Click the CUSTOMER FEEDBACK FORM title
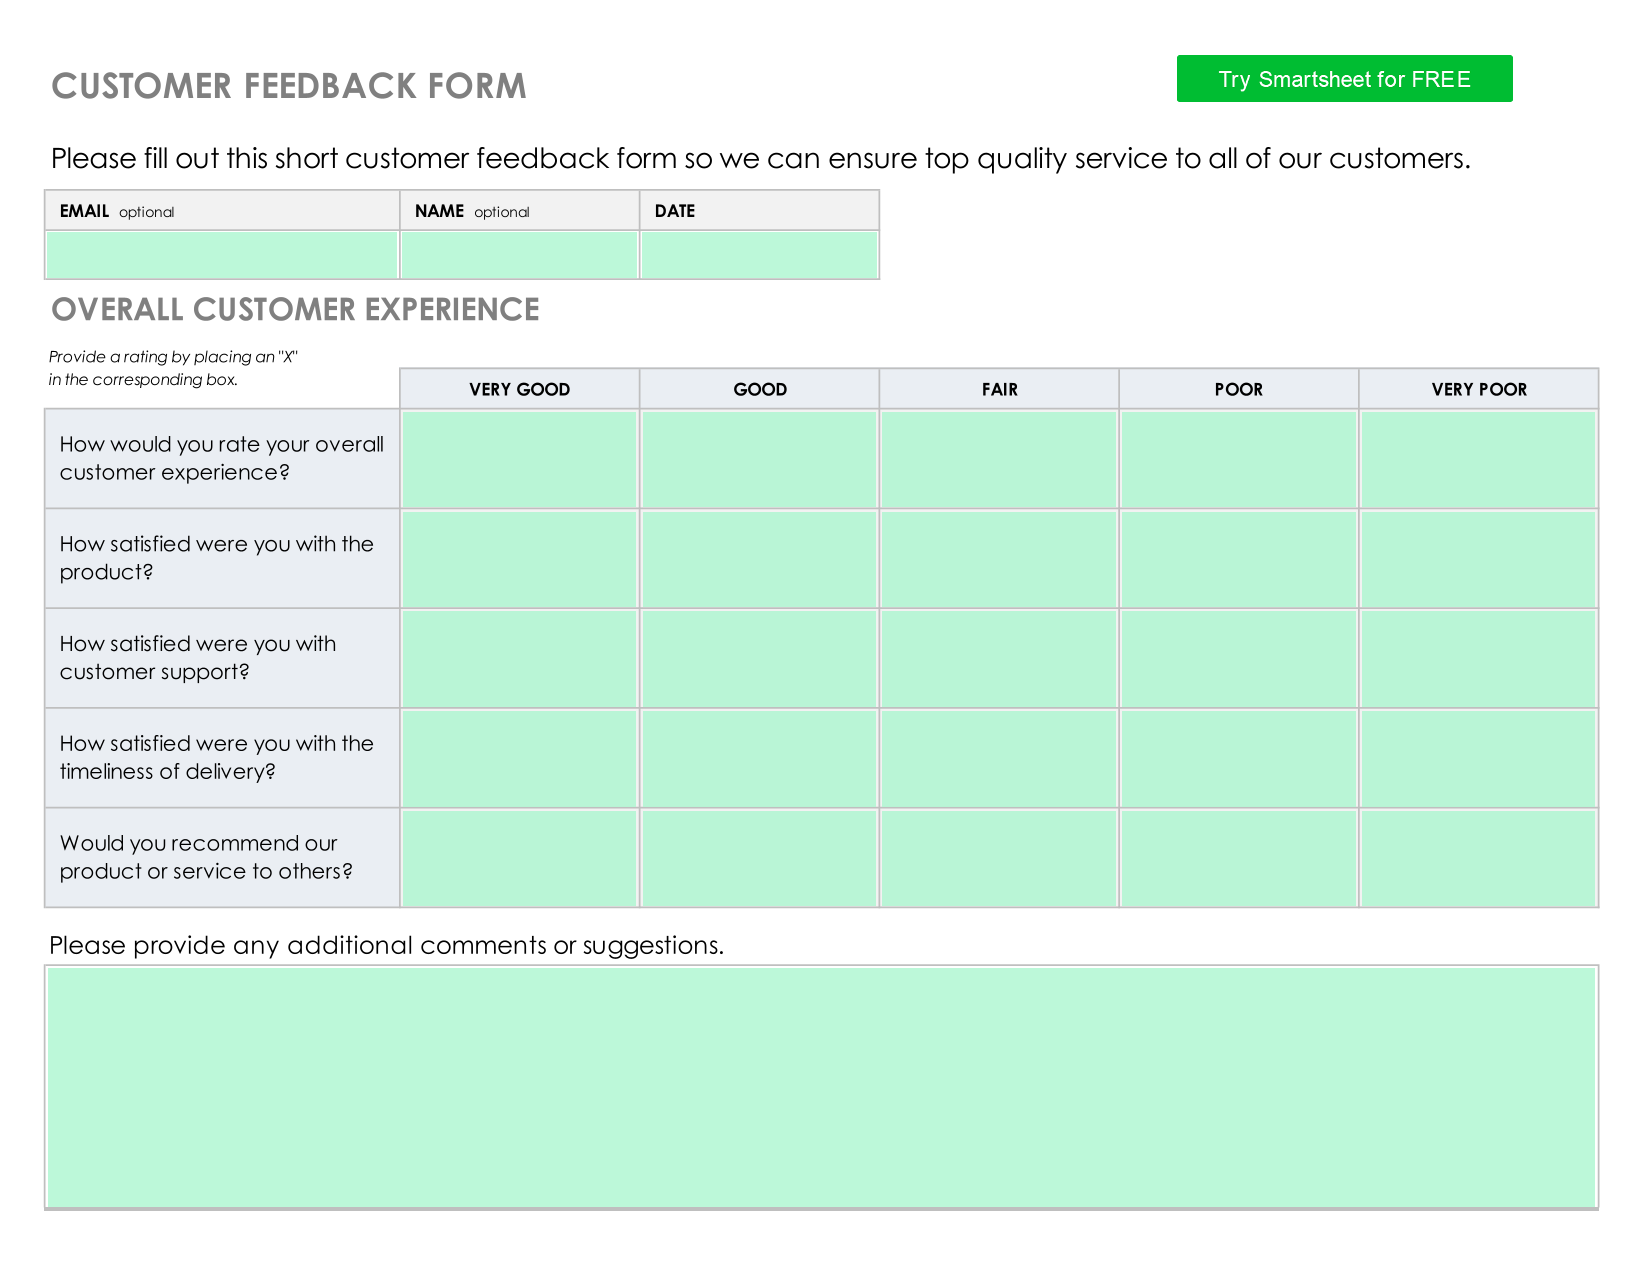Screen dimensions: 1649x1275 click(x=289, y=86)
